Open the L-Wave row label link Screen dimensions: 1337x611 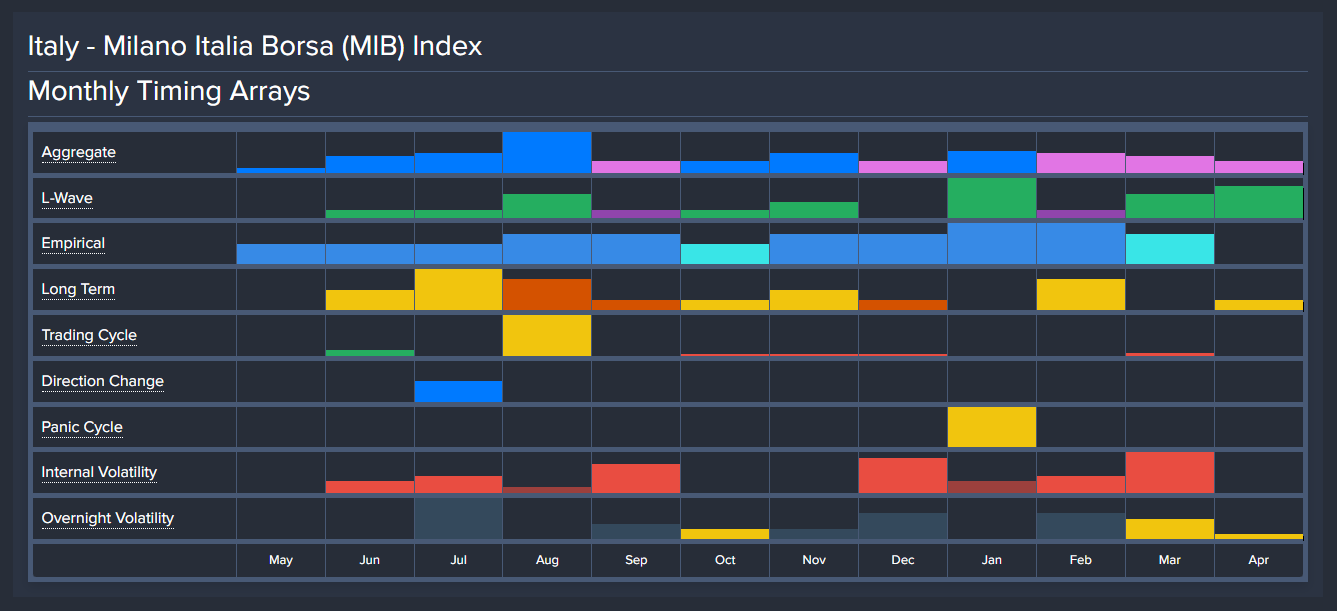[67, 198]
